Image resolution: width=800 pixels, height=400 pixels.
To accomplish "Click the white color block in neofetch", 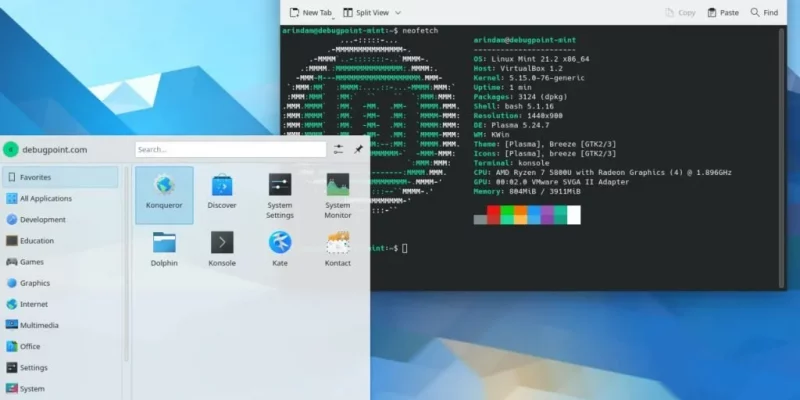I will click(x=573, y=215).
